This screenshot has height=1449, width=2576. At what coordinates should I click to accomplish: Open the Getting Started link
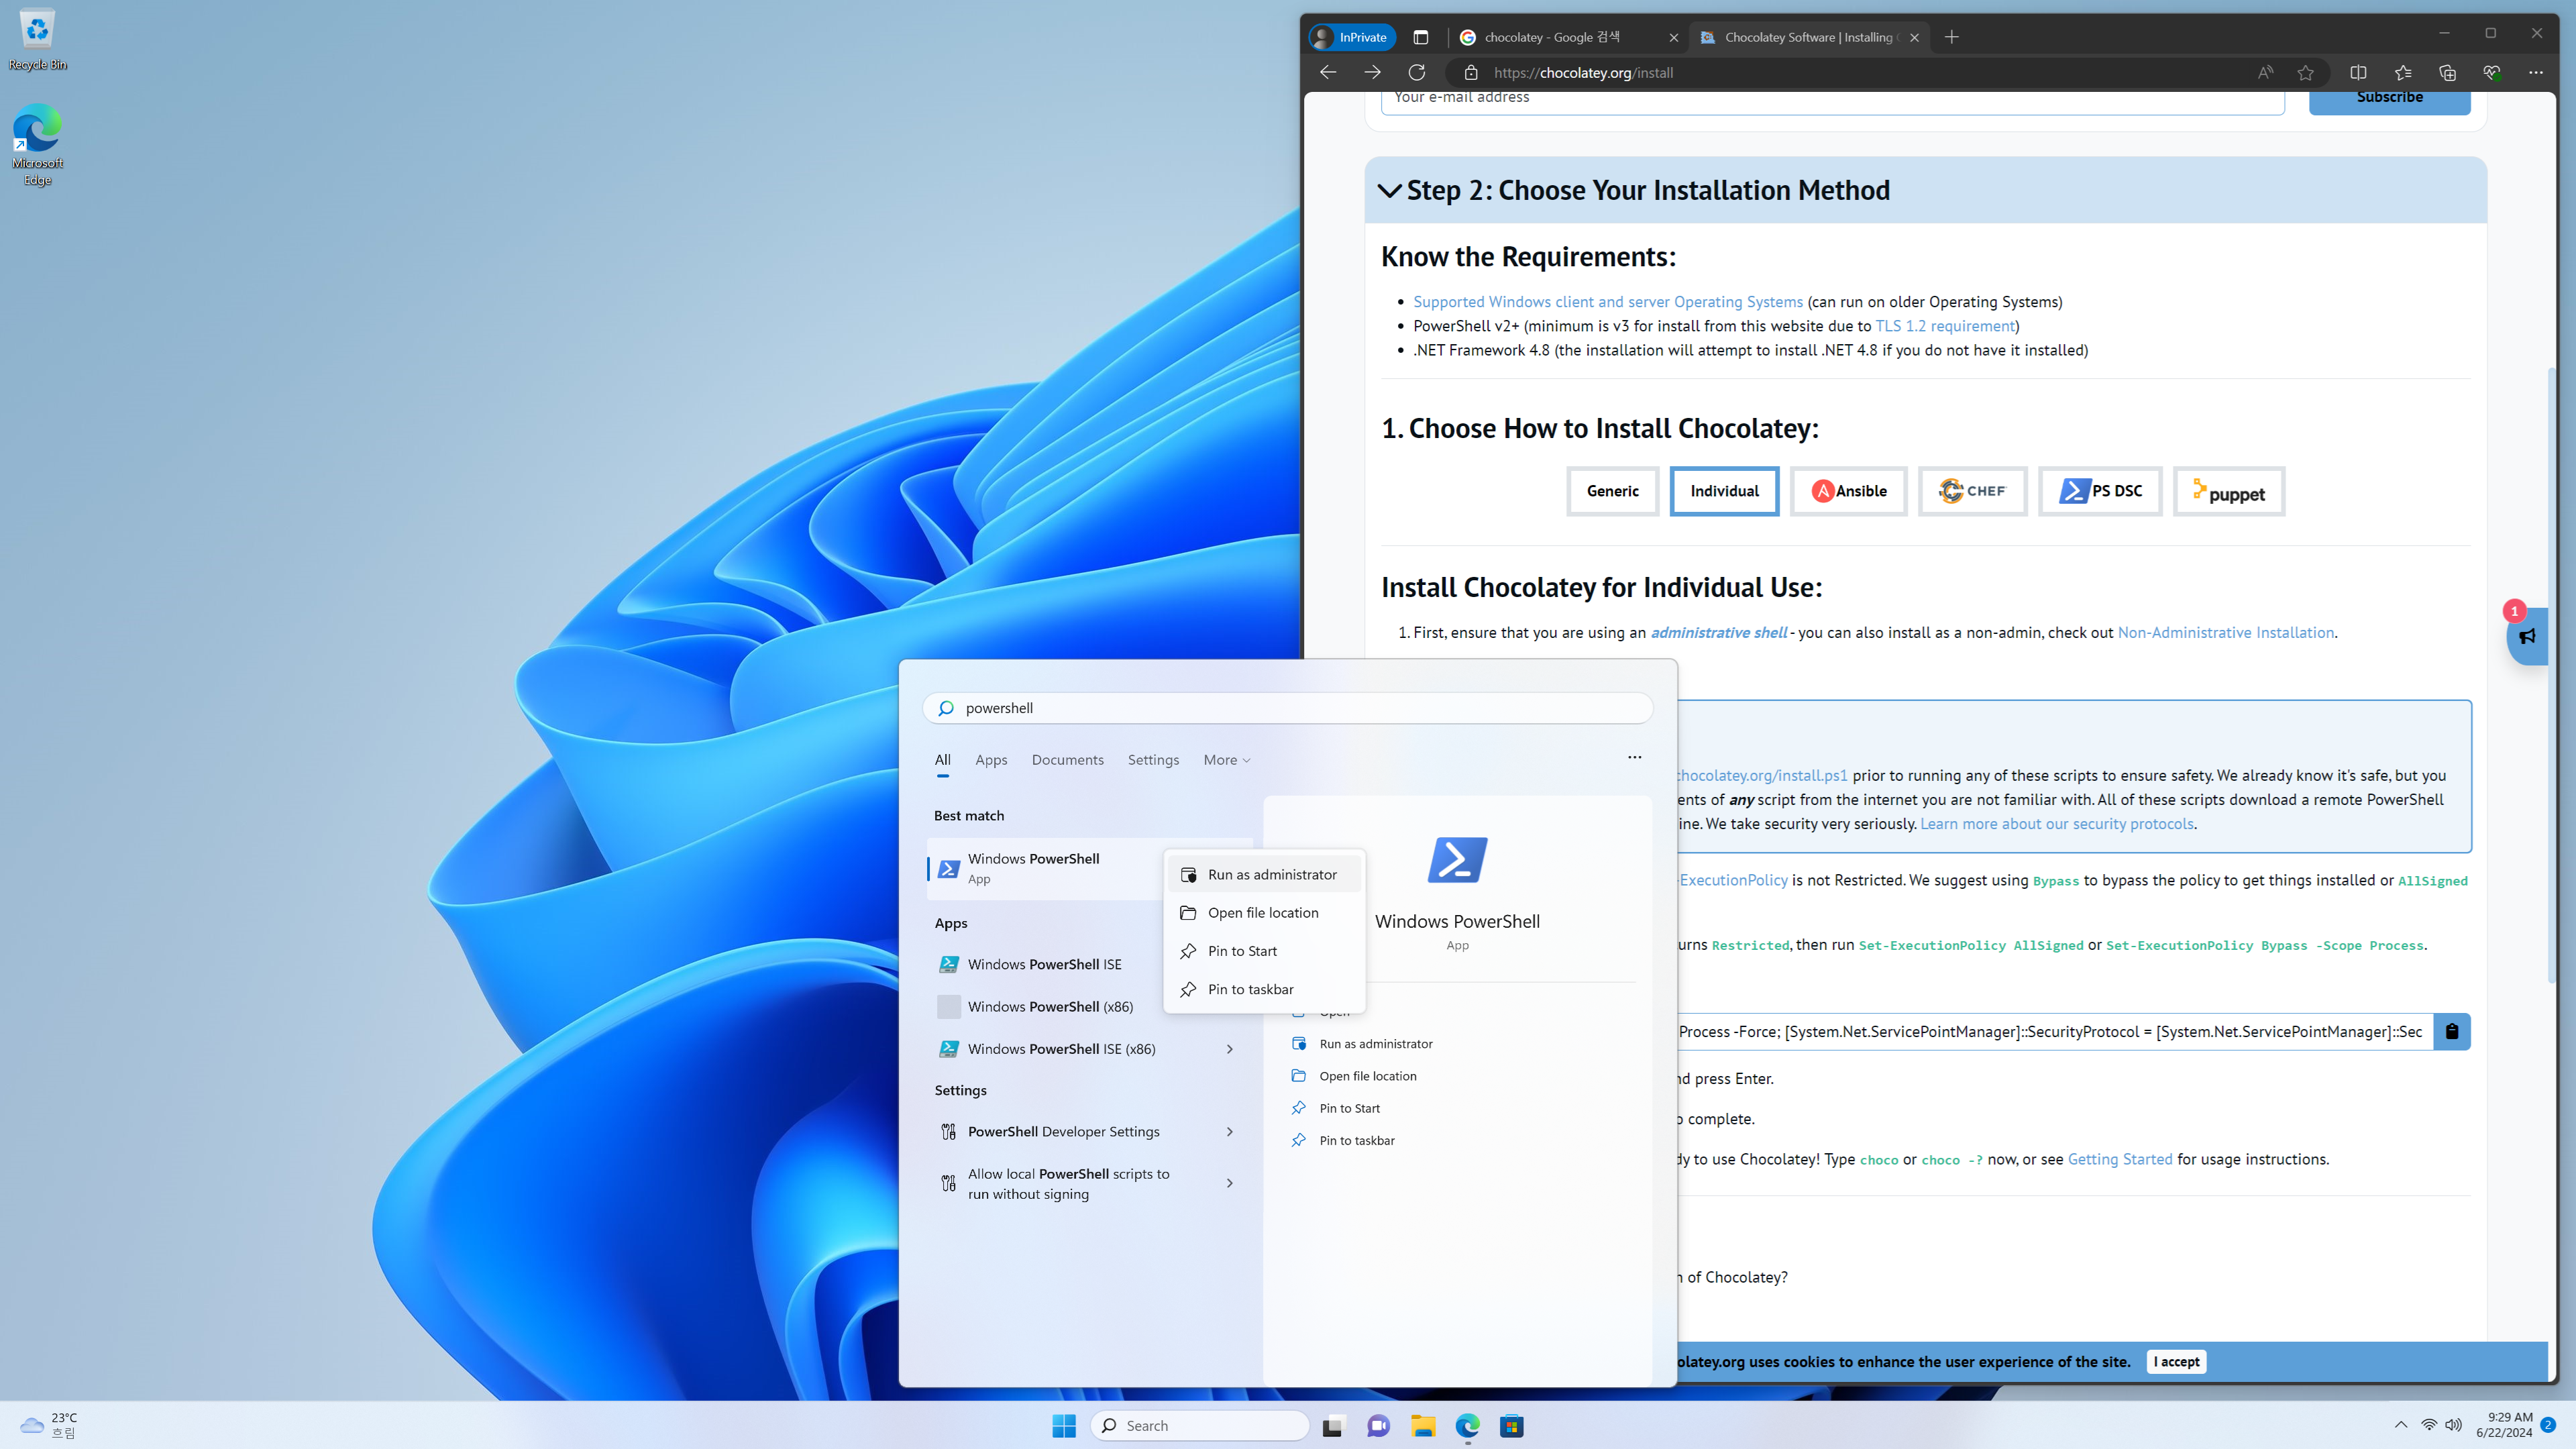[2119, 1159]
